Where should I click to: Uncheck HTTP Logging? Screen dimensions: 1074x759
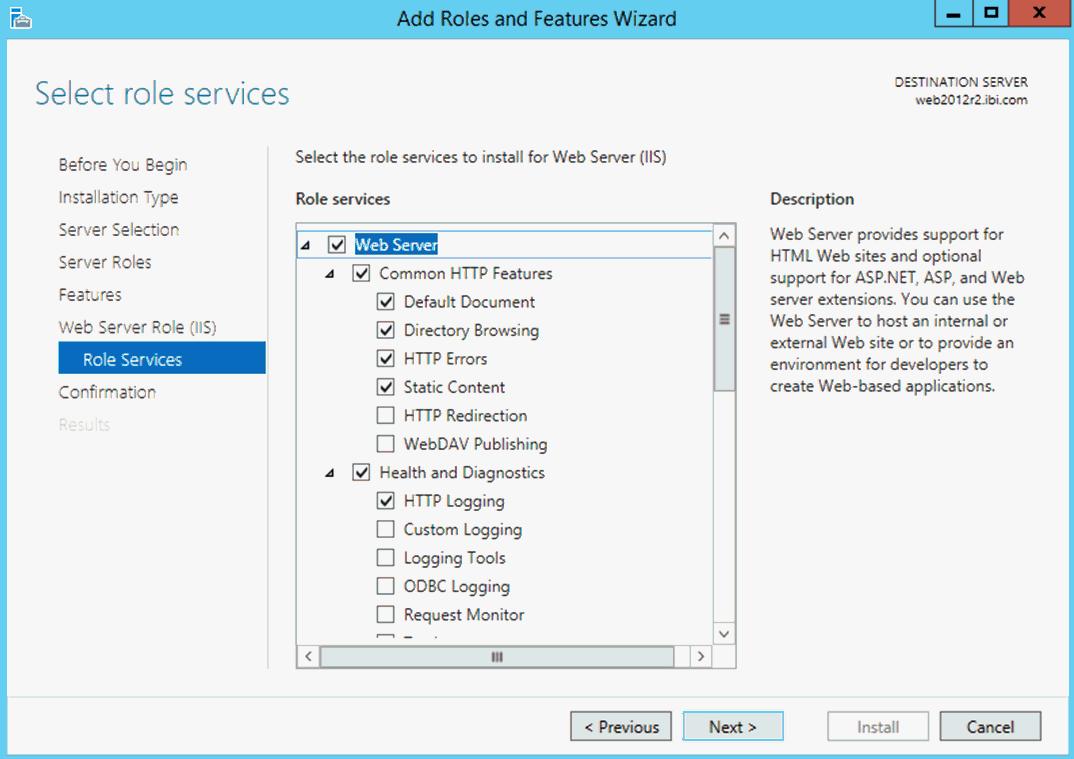pyautogui.click(x=386, y=501)
